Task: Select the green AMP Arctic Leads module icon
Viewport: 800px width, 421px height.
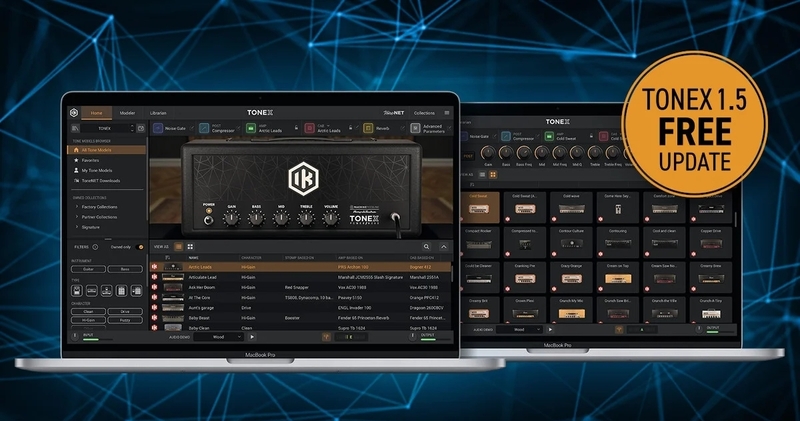Action: (251, 128)
